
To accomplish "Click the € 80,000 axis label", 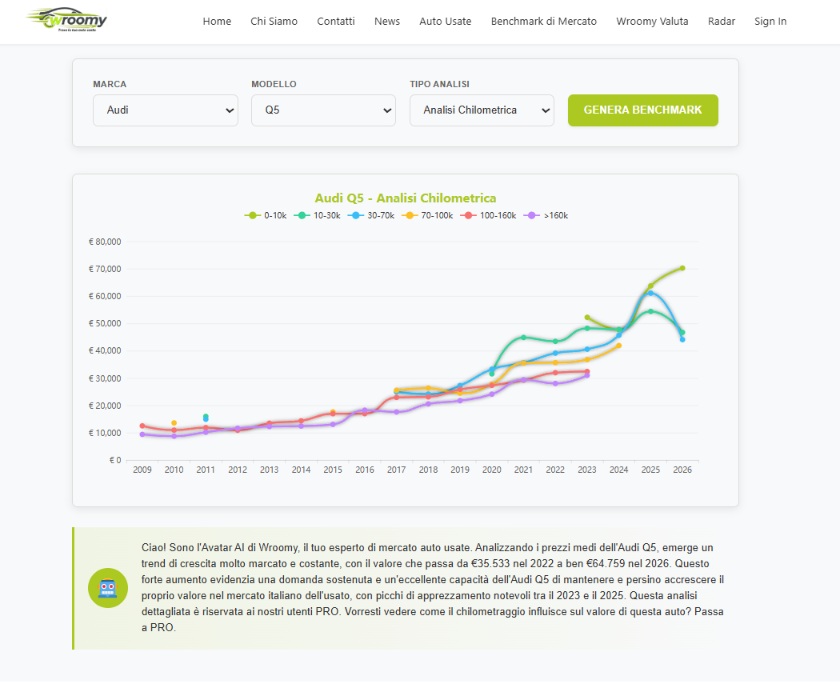I will 105,242.
